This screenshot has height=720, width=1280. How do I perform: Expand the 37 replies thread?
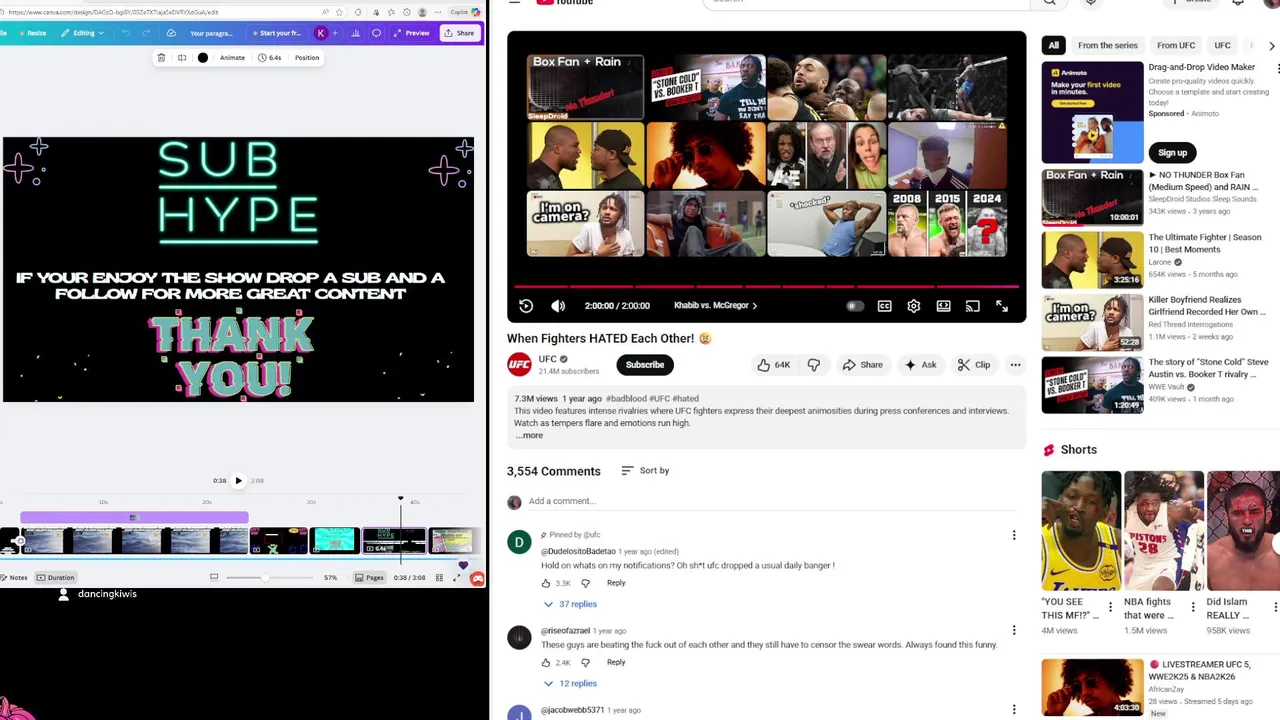click(x=570, y=604)
